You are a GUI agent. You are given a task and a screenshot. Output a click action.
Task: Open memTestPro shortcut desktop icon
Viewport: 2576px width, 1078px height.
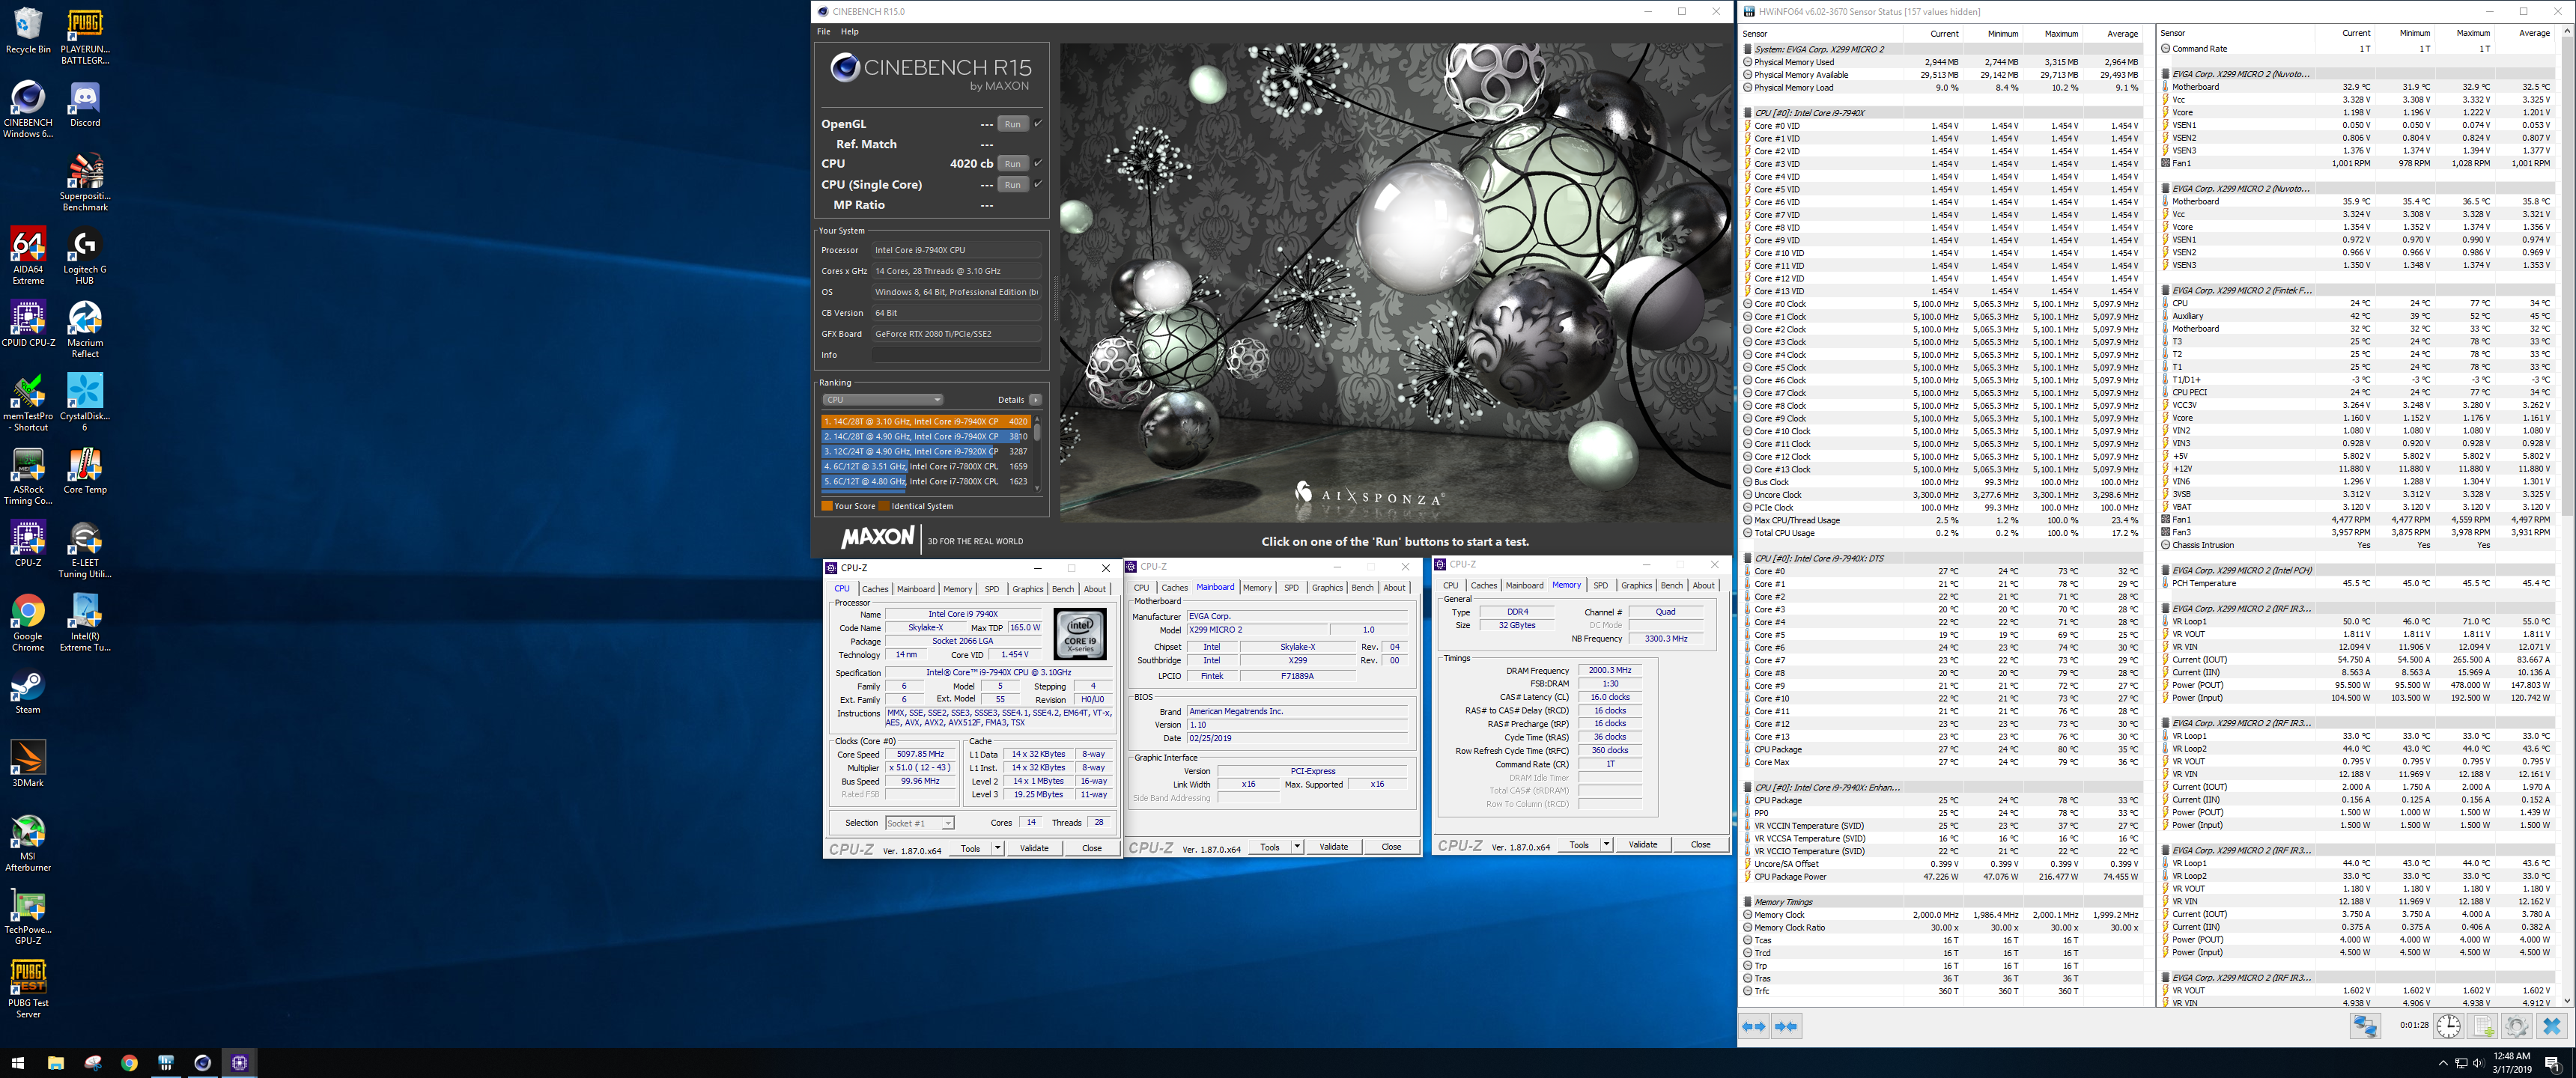(28, 402)
